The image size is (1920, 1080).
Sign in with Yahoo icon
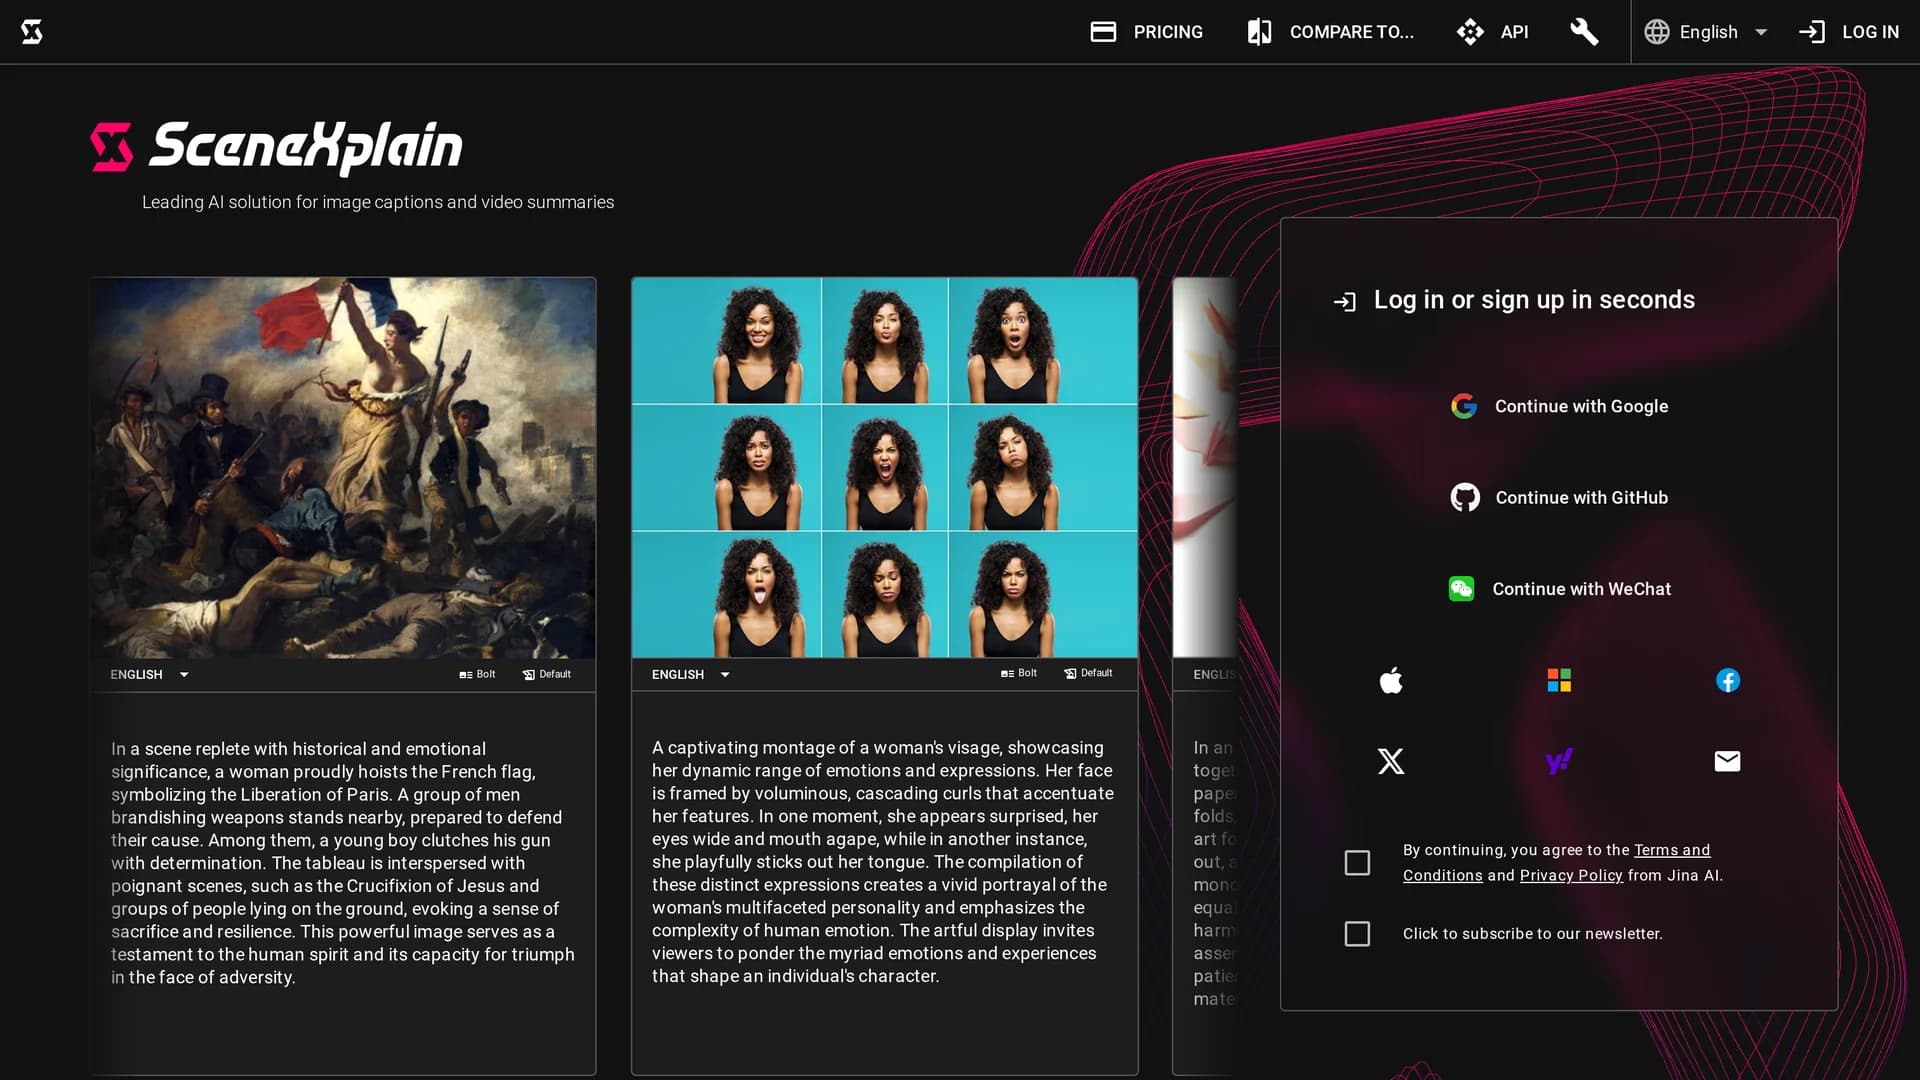pos(1559,762)
